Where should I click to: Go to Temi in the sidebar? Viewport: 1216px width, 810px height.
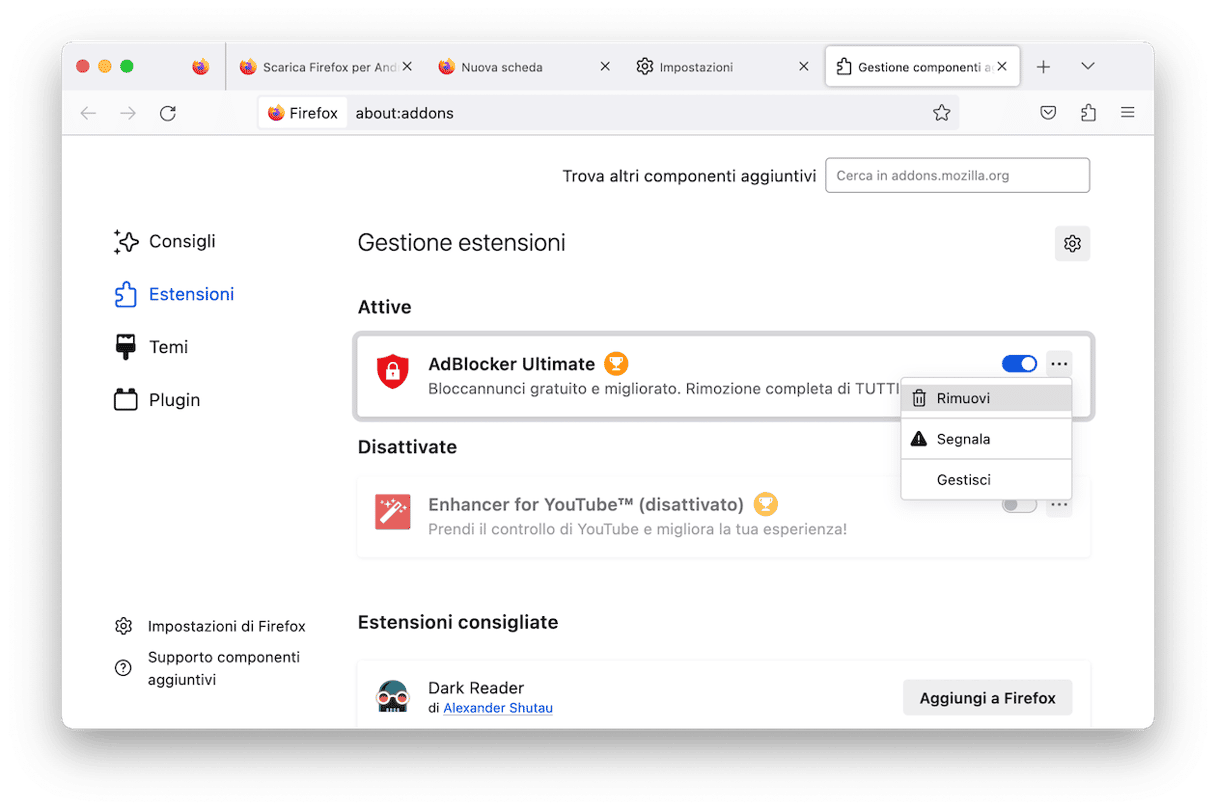[x=168, y=347]
